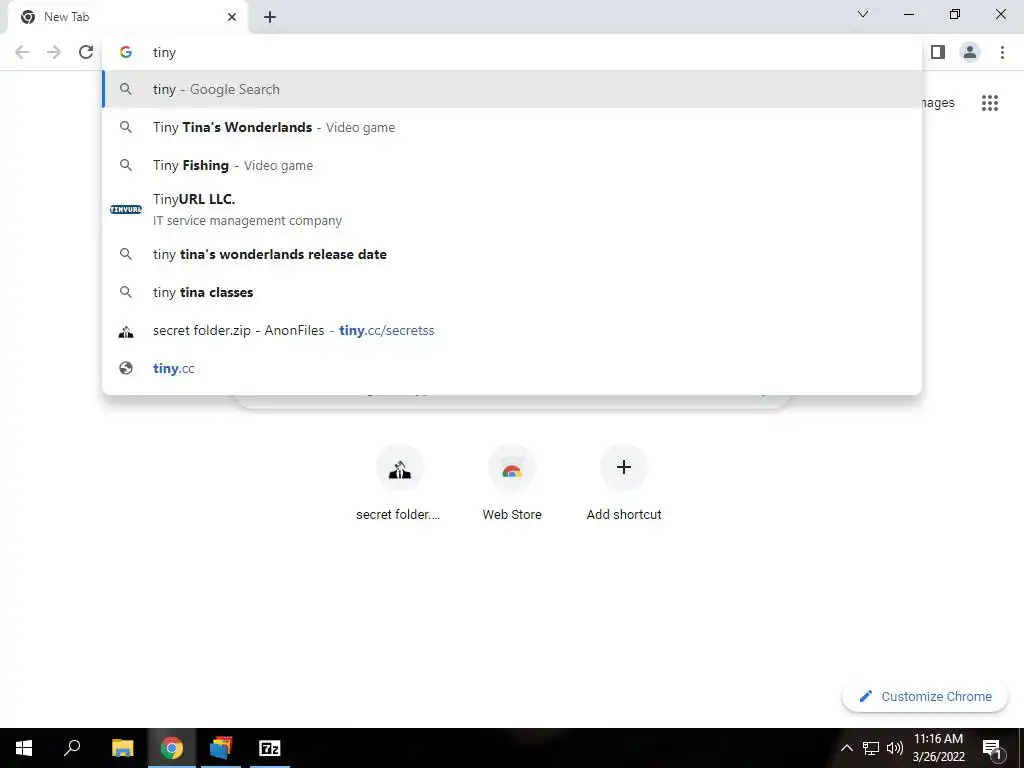
Task: Open File Explorer from the taskbar
Action: [122, 748]
